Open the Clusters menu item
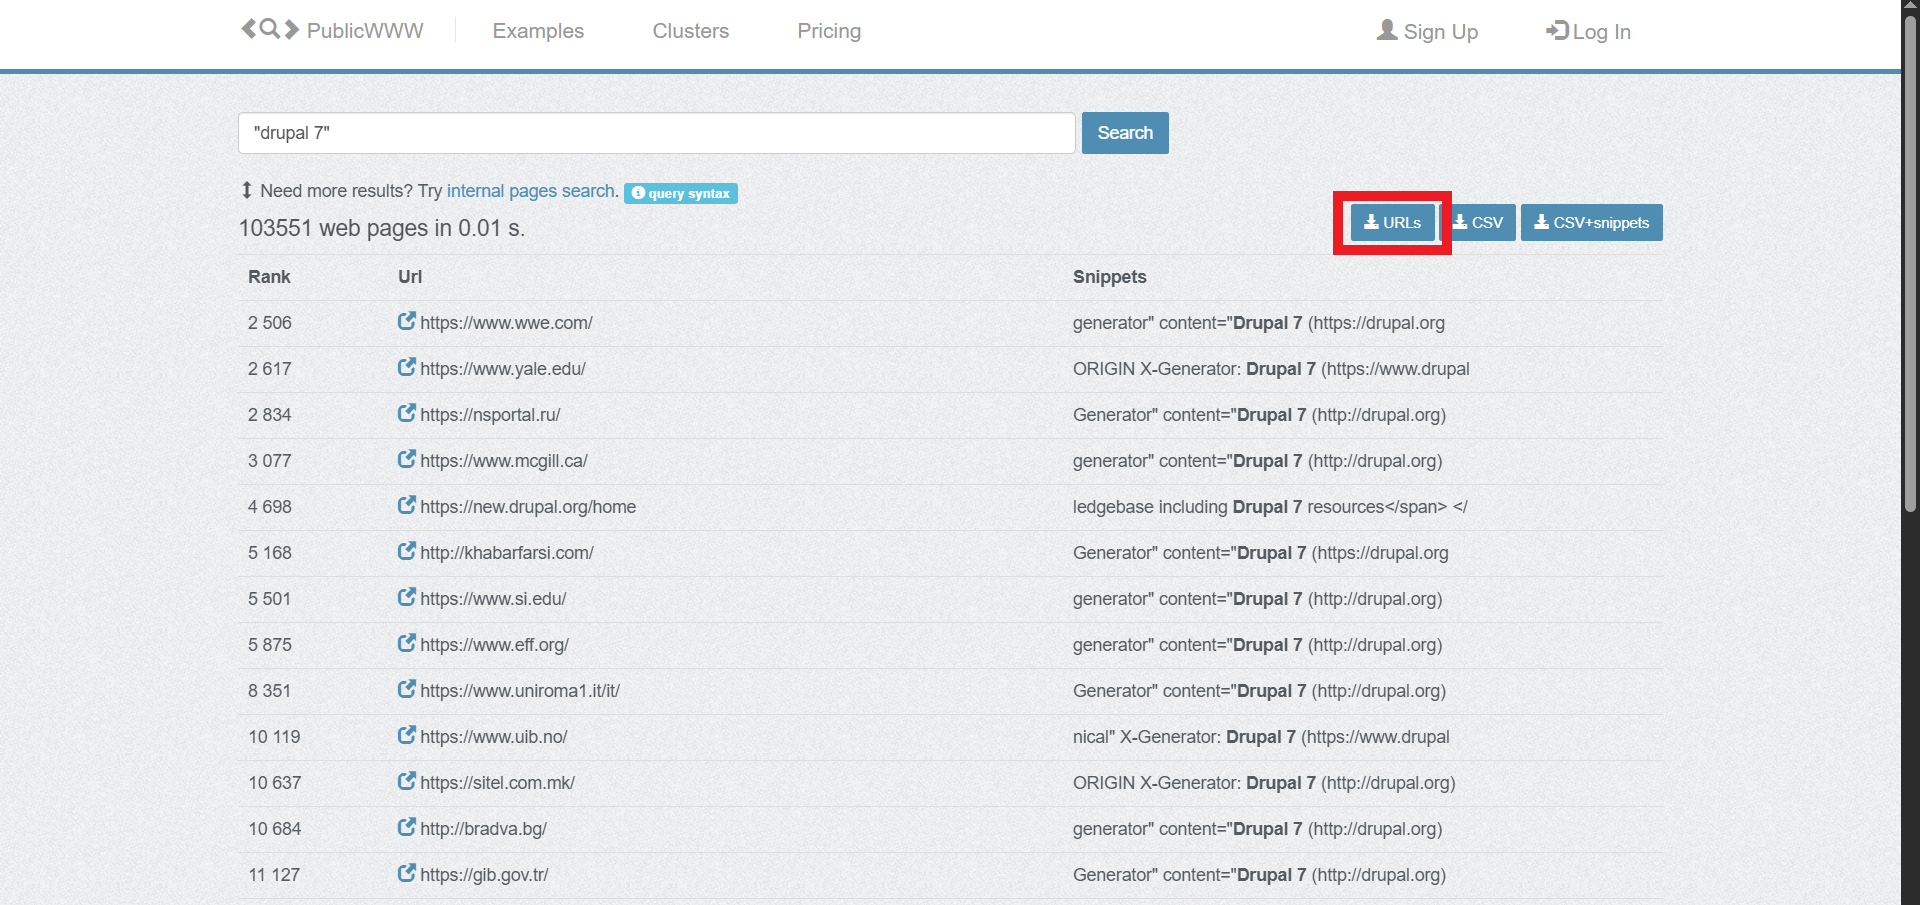Image resolution: width=1920 pixels, height=905 pixels. click(691, 31)
